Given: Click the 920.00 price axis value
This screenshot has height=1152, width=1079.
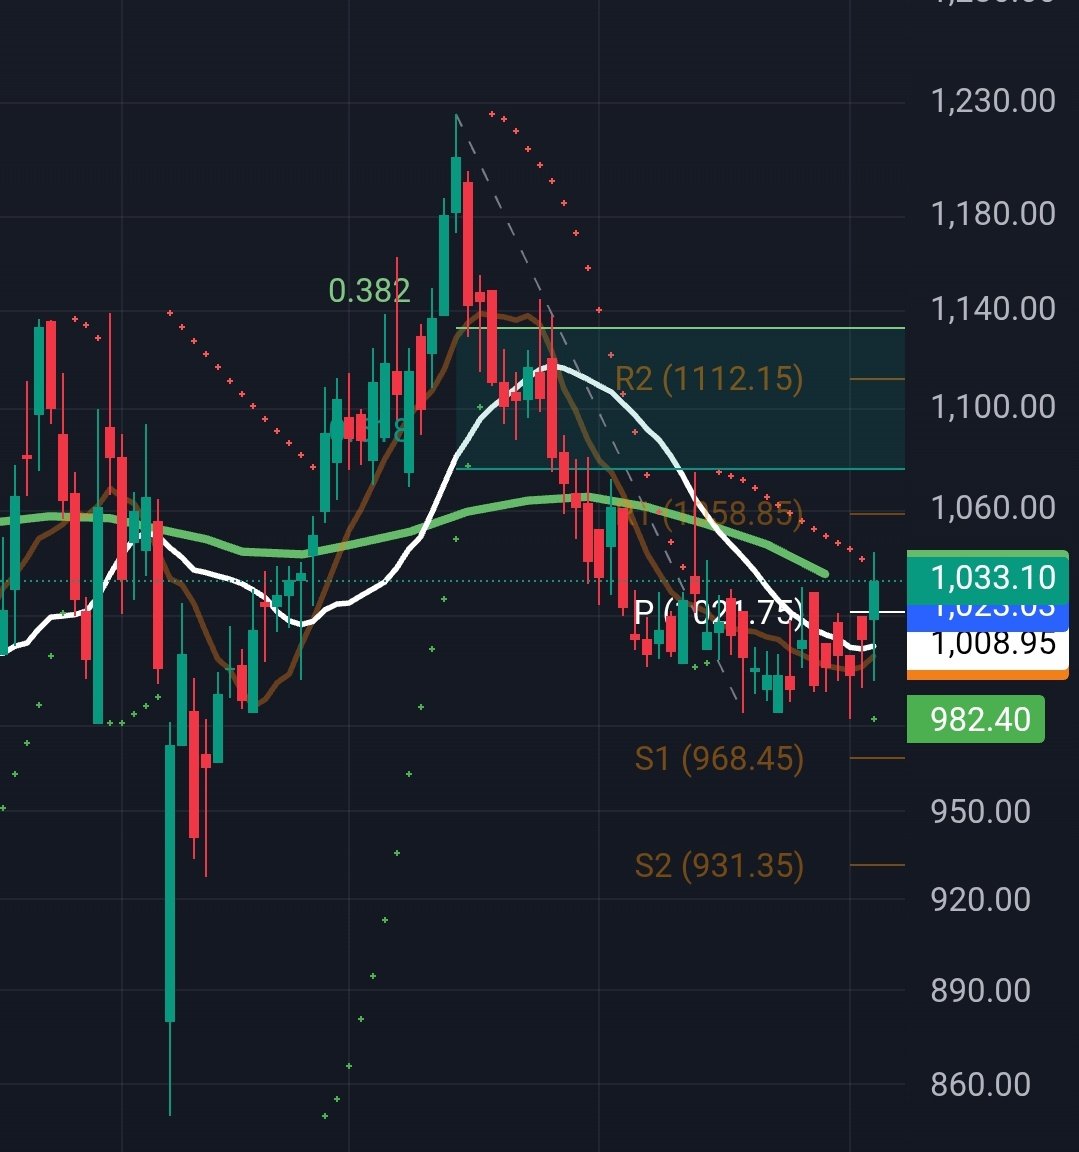Looking at the screenshot, I should [981, 900].
